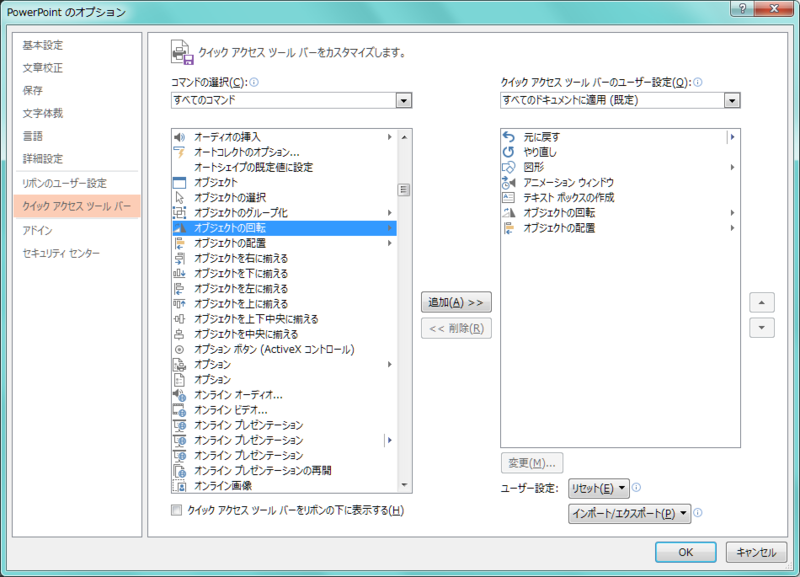This screenshot has width=800, height=577.
Task: Click the info icon beside コマンドの選択
Action: click(254, 82)
